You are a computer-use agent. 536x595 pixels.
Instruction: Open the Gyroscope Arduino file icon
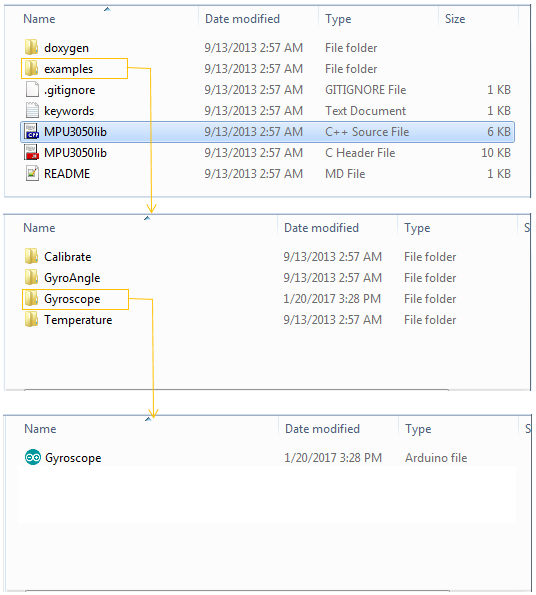[x=33, y=457]
